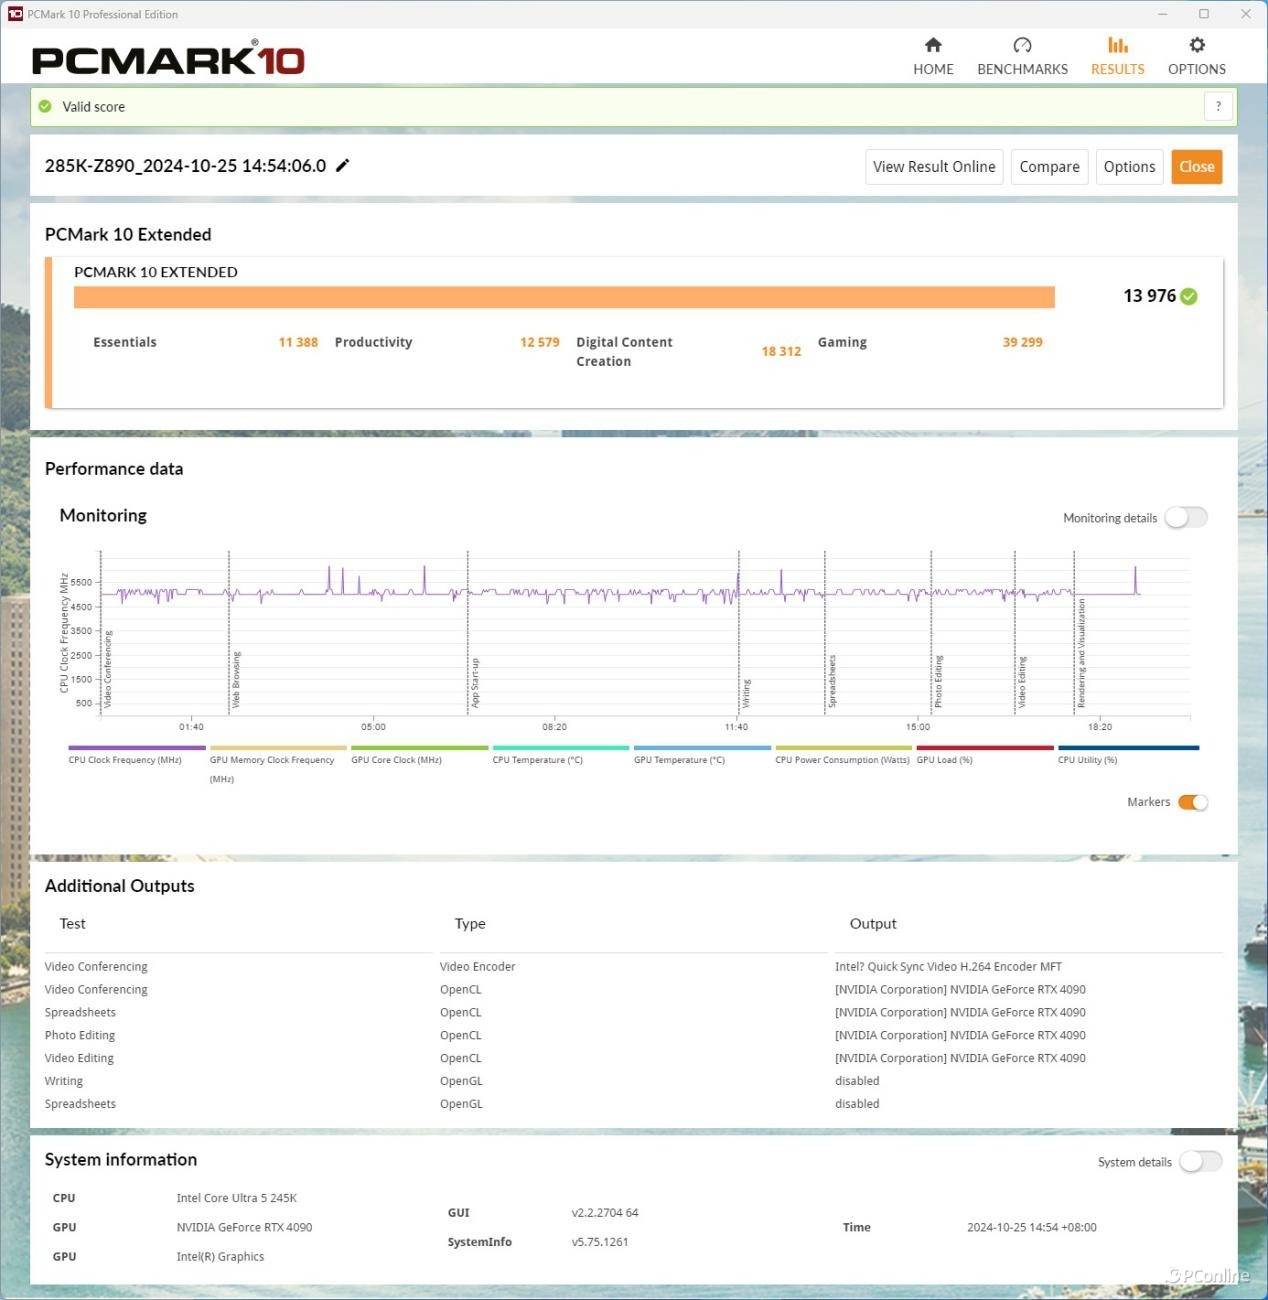Enable the Monitoring details toggle
Viewport: 1268px width, 1300px height.
pyautogui.click(x=1186, y=518)
